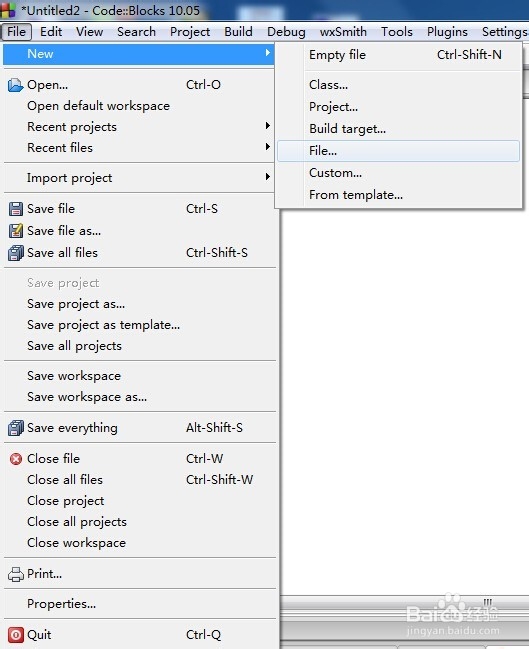Click the Save file as icon
Viewport: 529px width, 649px height.
pos(16,231)
